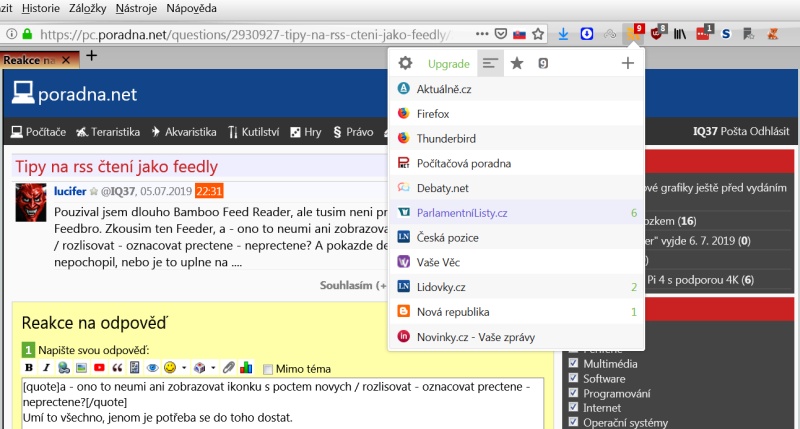Screen dimensions: 800x429
Task: Click the blue download extension icon
Action: click(x=587, y=34)
